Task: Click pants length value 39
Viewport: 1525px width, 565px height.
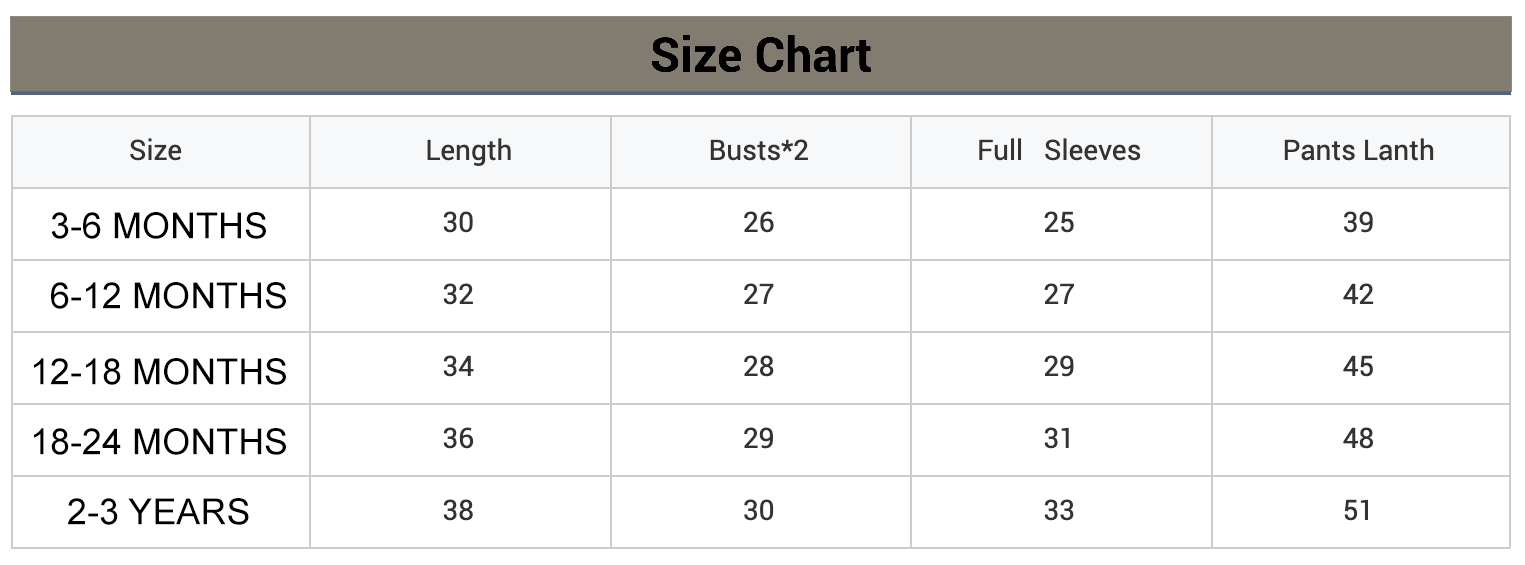Action: point(1358,222)
